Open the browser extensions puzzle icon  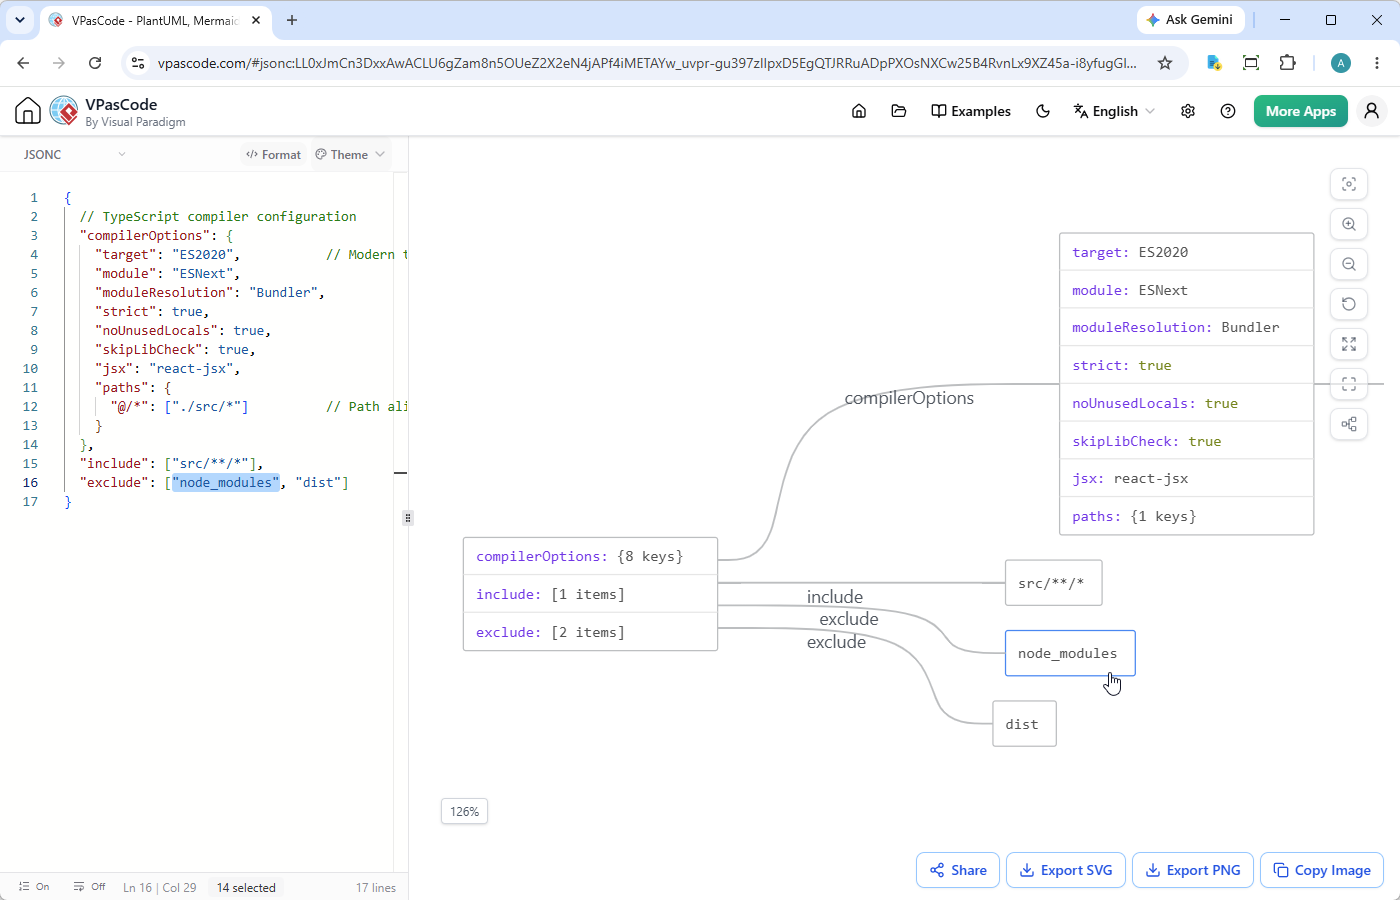point(1288,63)
